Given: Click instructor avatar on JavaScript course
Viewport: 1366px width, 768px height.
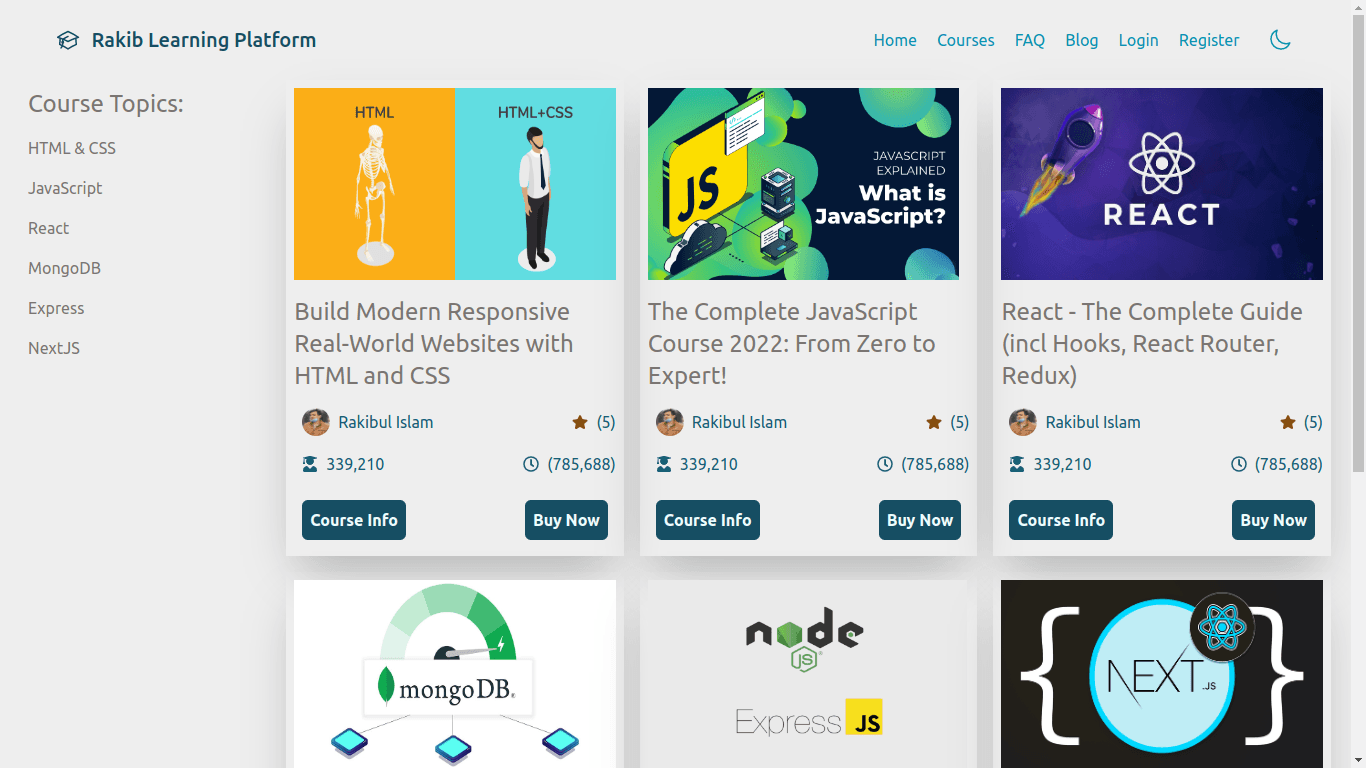Looking at the screenshot, I should click(x=670, y=422).
